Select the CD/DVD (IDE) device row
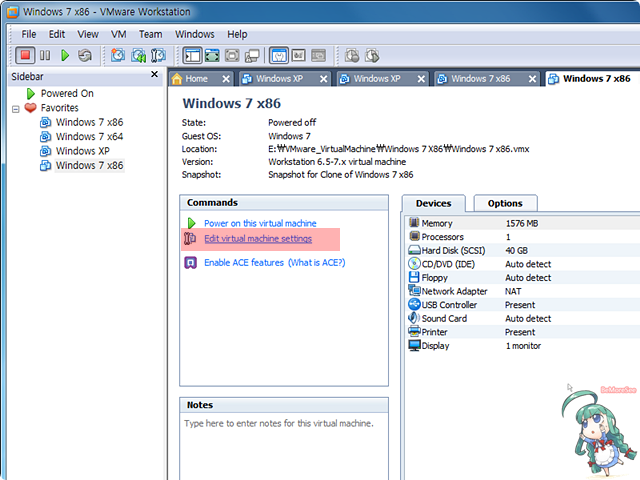Image resolution: width=640 pixels, height=480 pixels. point(524,264)
